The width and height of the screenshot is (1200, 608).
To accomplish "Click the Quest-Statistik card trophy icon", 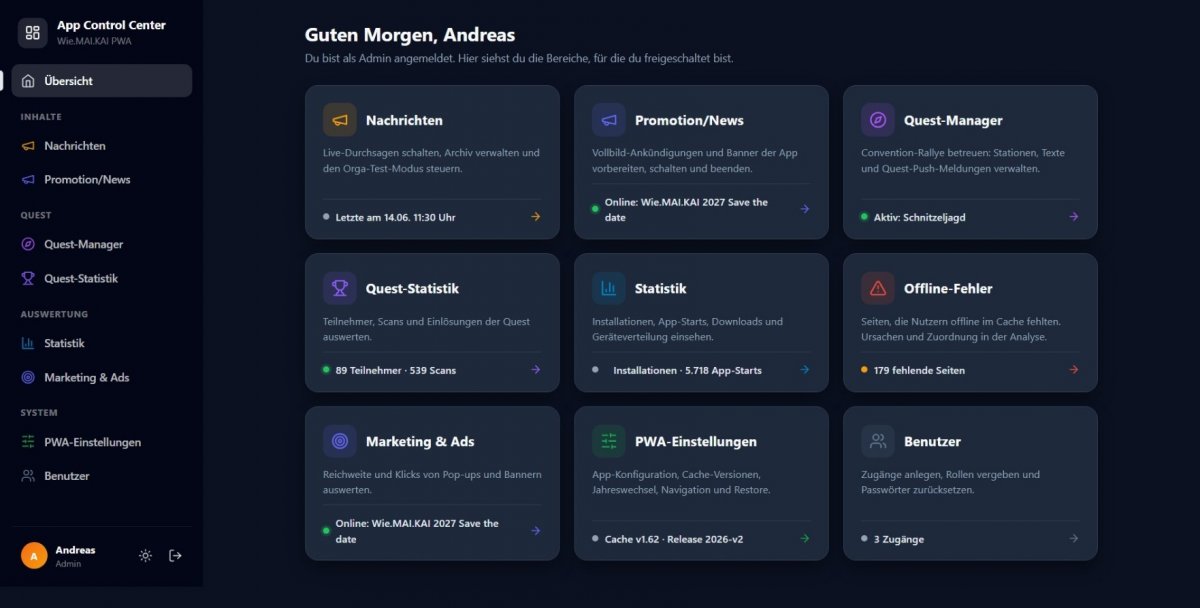I will click(340, 288).
